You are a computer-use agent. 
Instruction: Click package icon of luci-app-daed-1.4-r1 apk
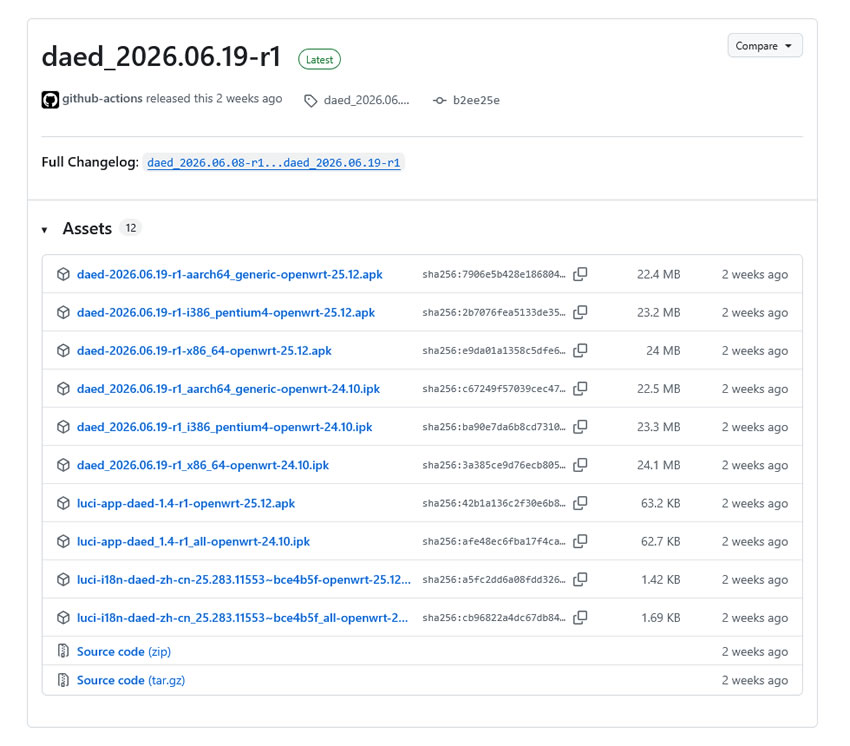point(63,503)
